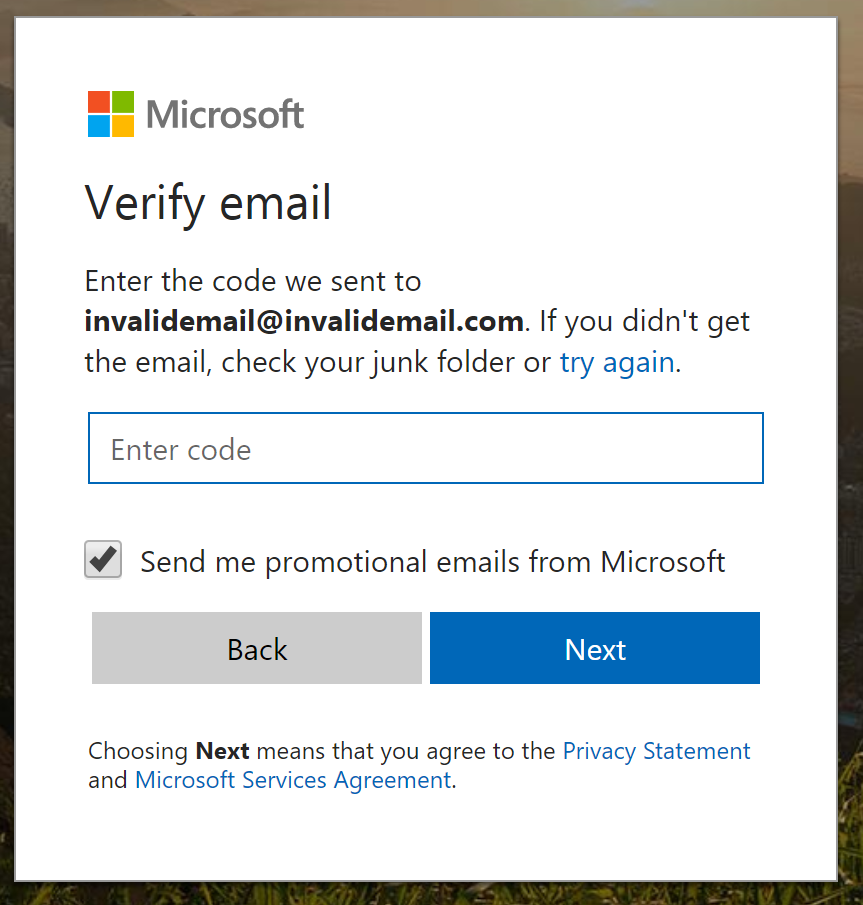863x905 pixels.
Task: Click the bold invalidemail@invalidemail.com address
Action: pyautogui.click(x=304, y=321)
